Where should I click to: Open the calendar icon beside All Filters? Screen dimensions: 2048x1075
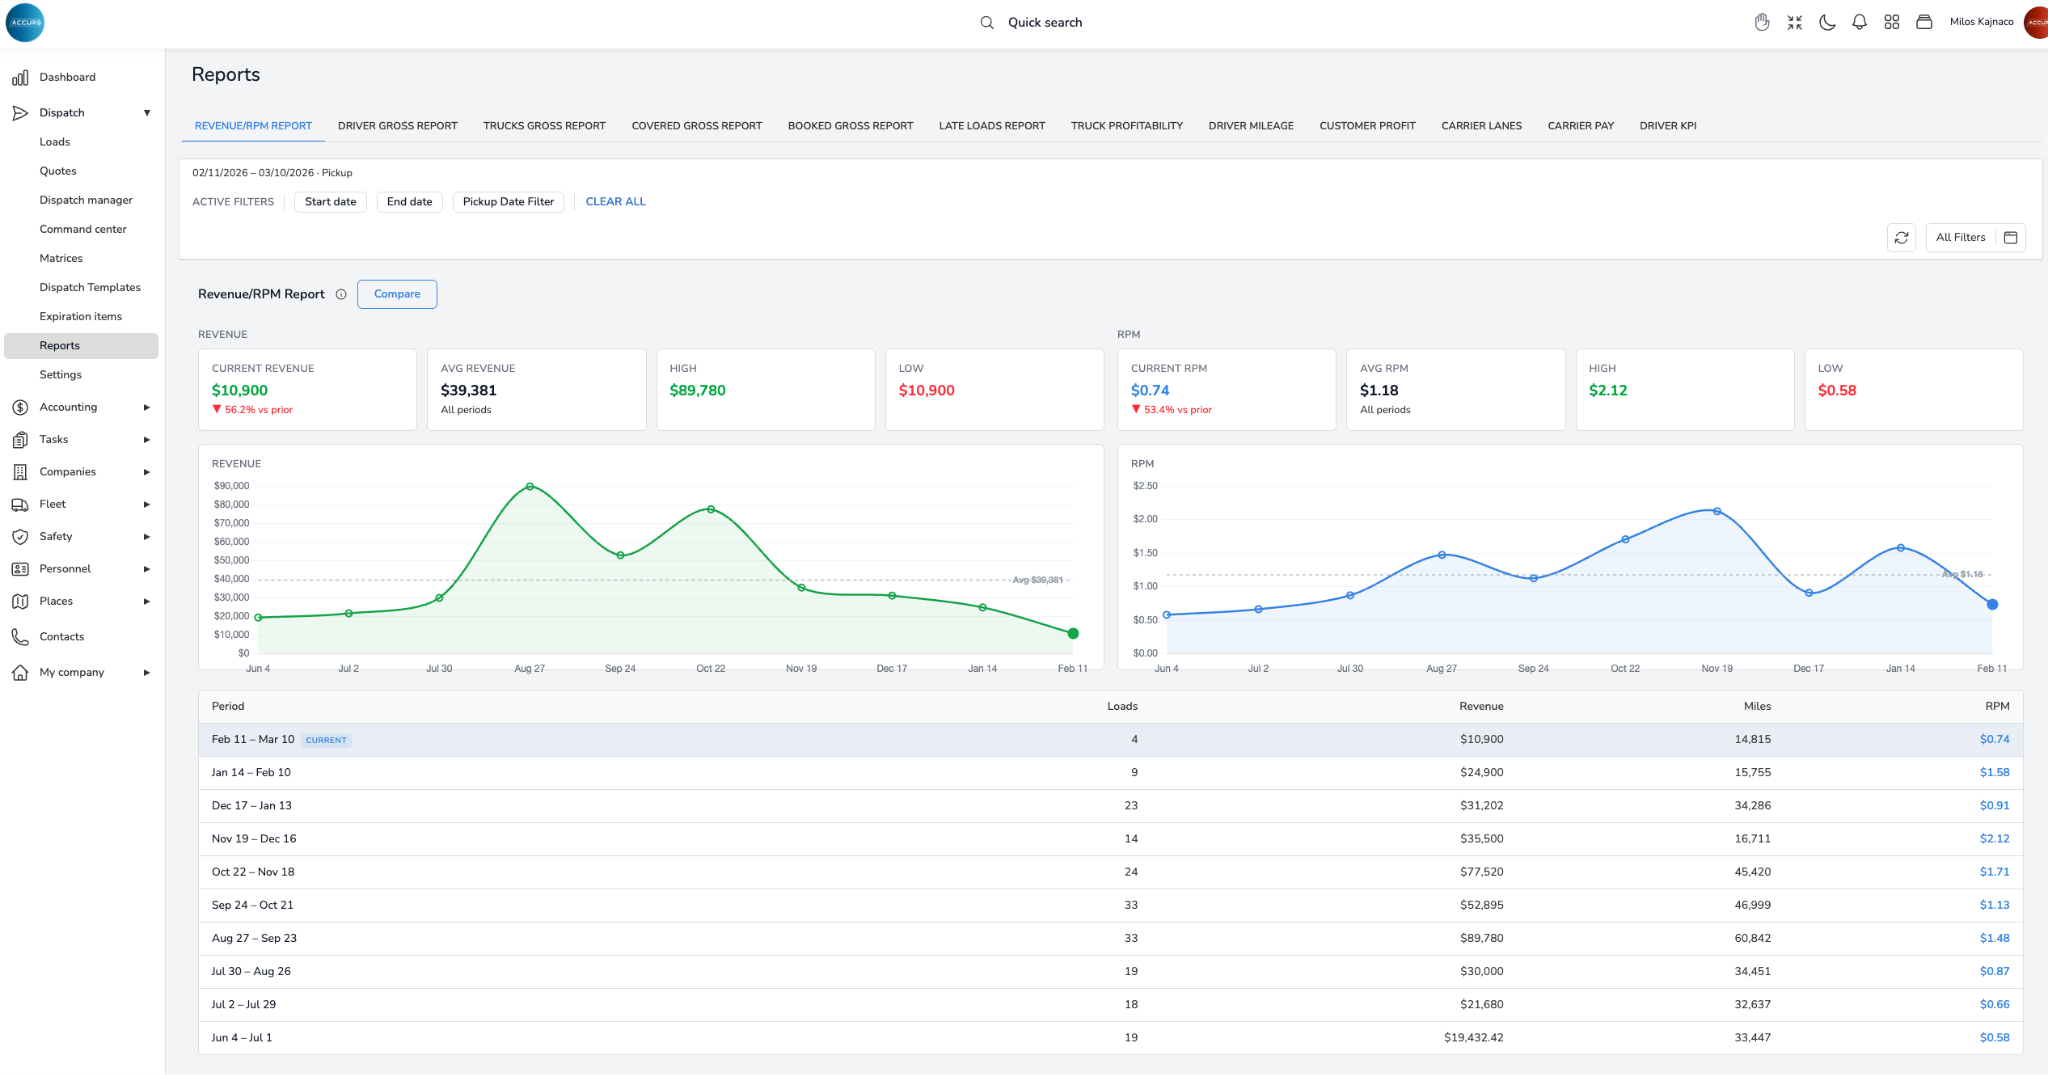(x=2010, y=238)
